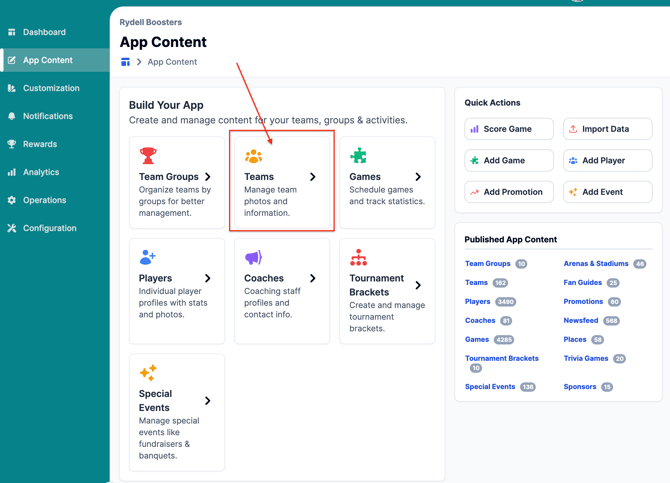Click the green puzzle Games icon

pos(359,156)
